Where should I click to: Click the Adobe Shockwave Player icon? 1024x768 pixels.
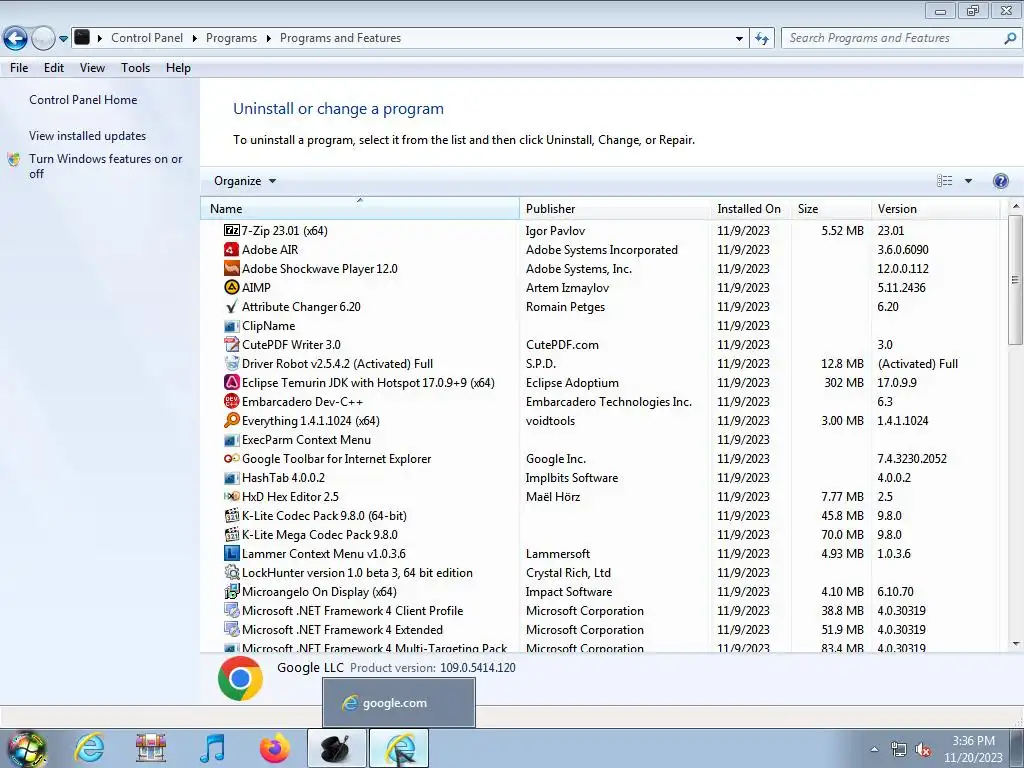231,268
